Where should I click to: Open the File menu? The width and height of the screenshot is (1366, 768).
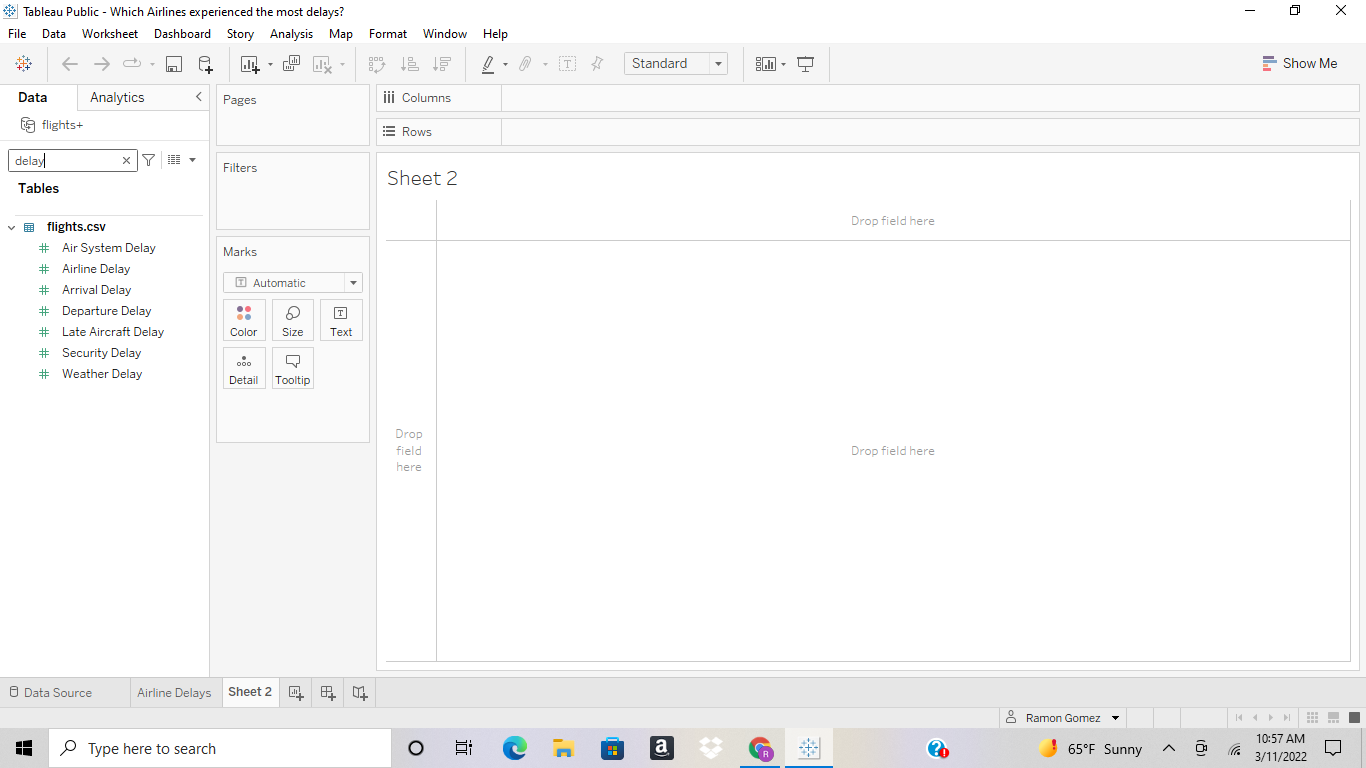pyautogui.click(x=17, y=34)
